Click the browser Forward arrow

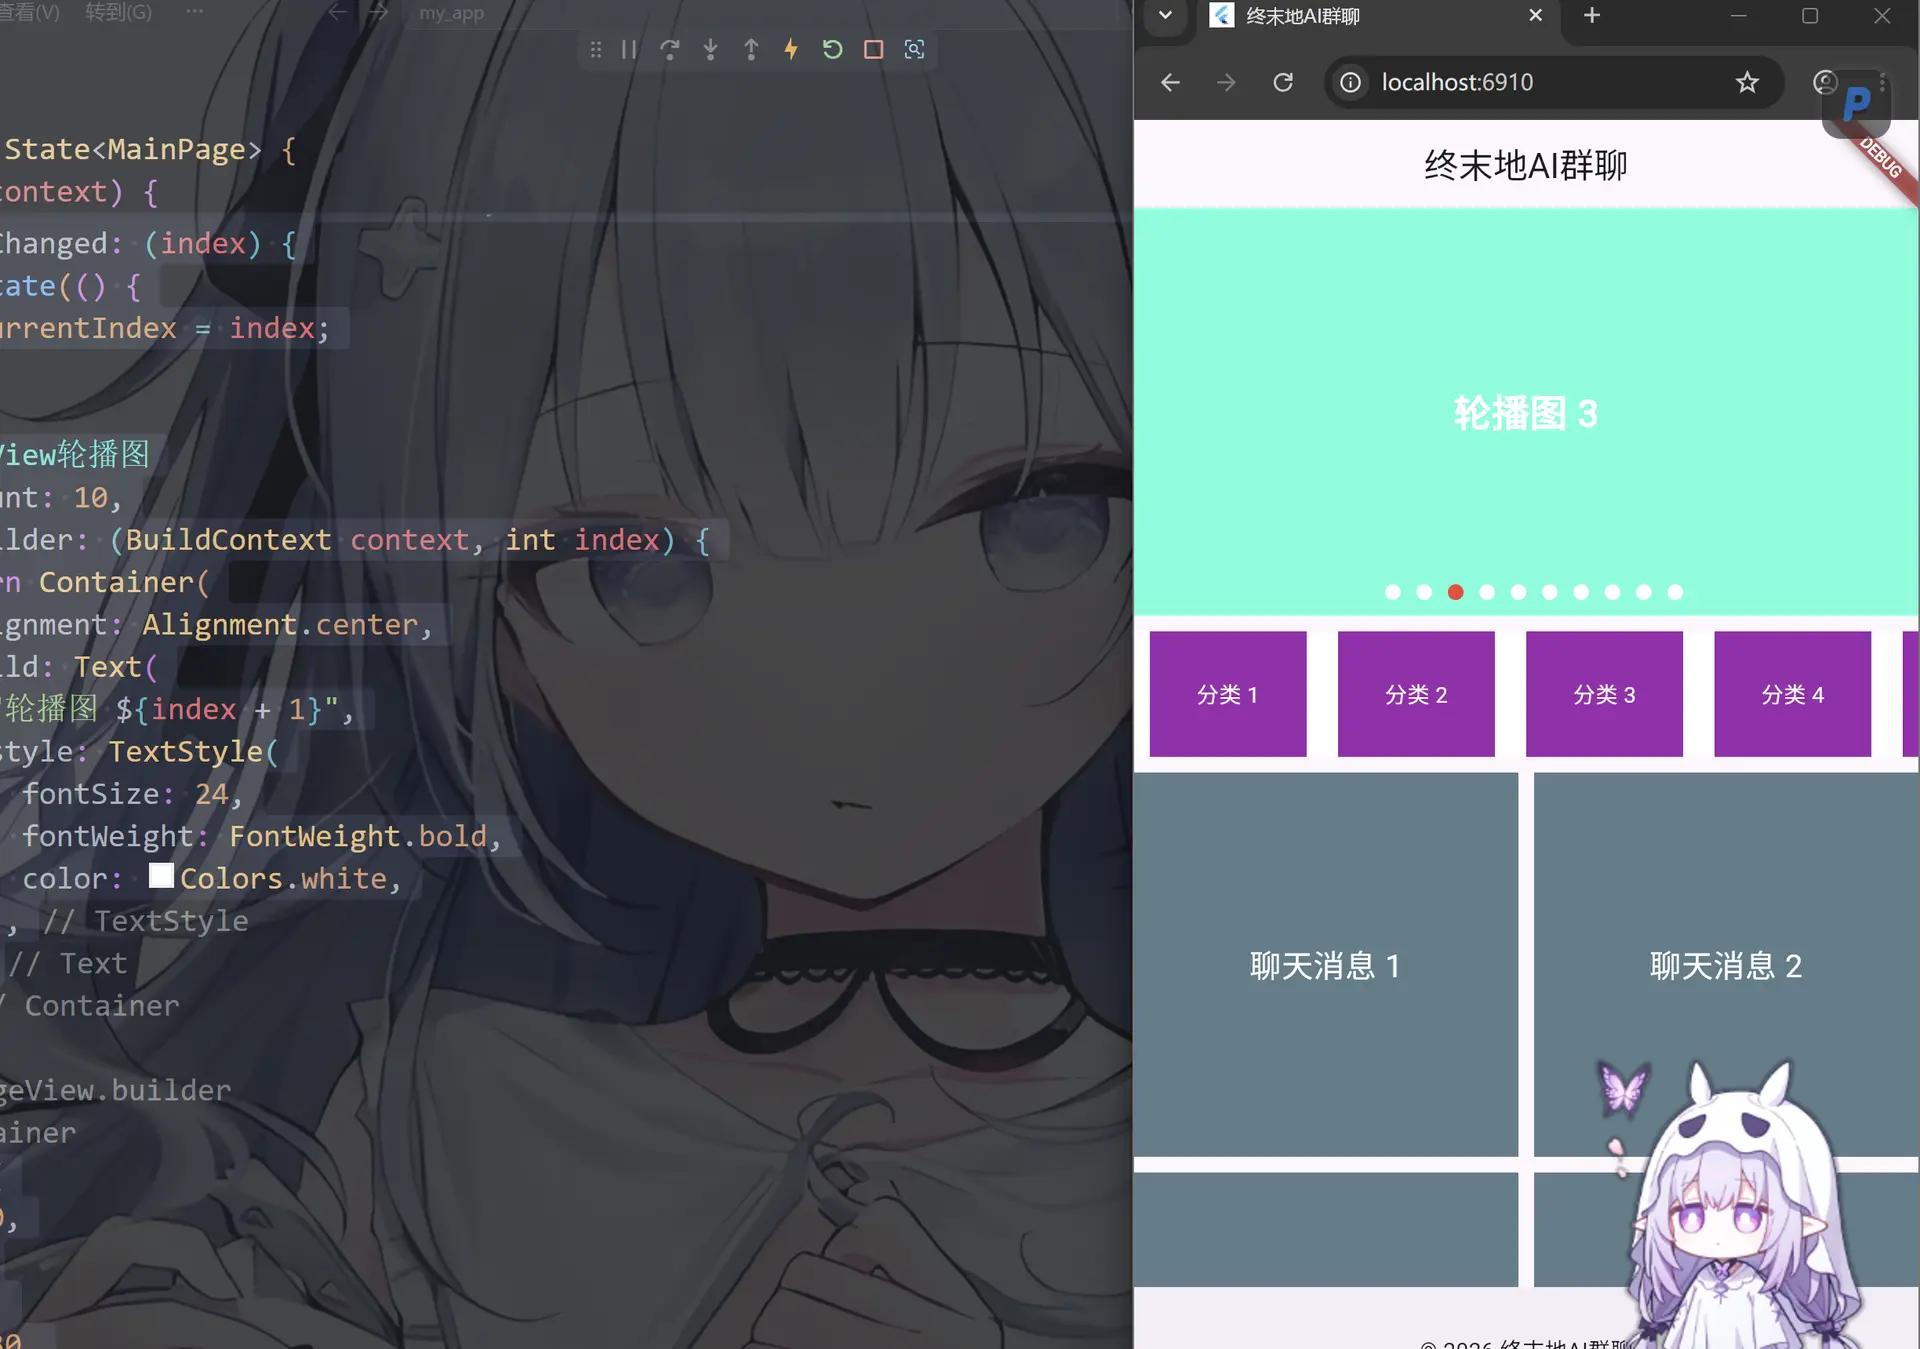click(x=1226, y=82)
